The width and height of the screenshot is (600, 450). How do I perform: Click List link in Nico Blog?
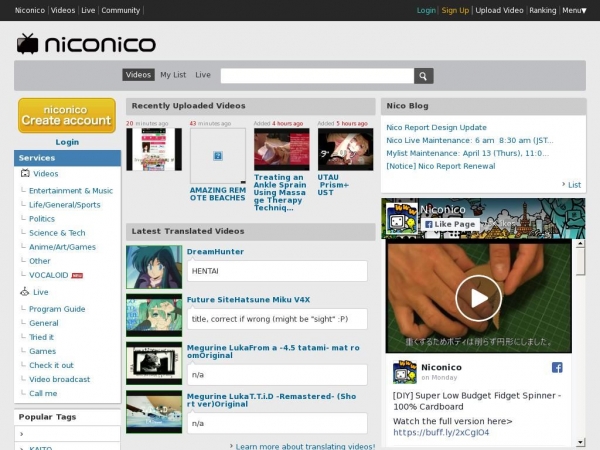574,185
